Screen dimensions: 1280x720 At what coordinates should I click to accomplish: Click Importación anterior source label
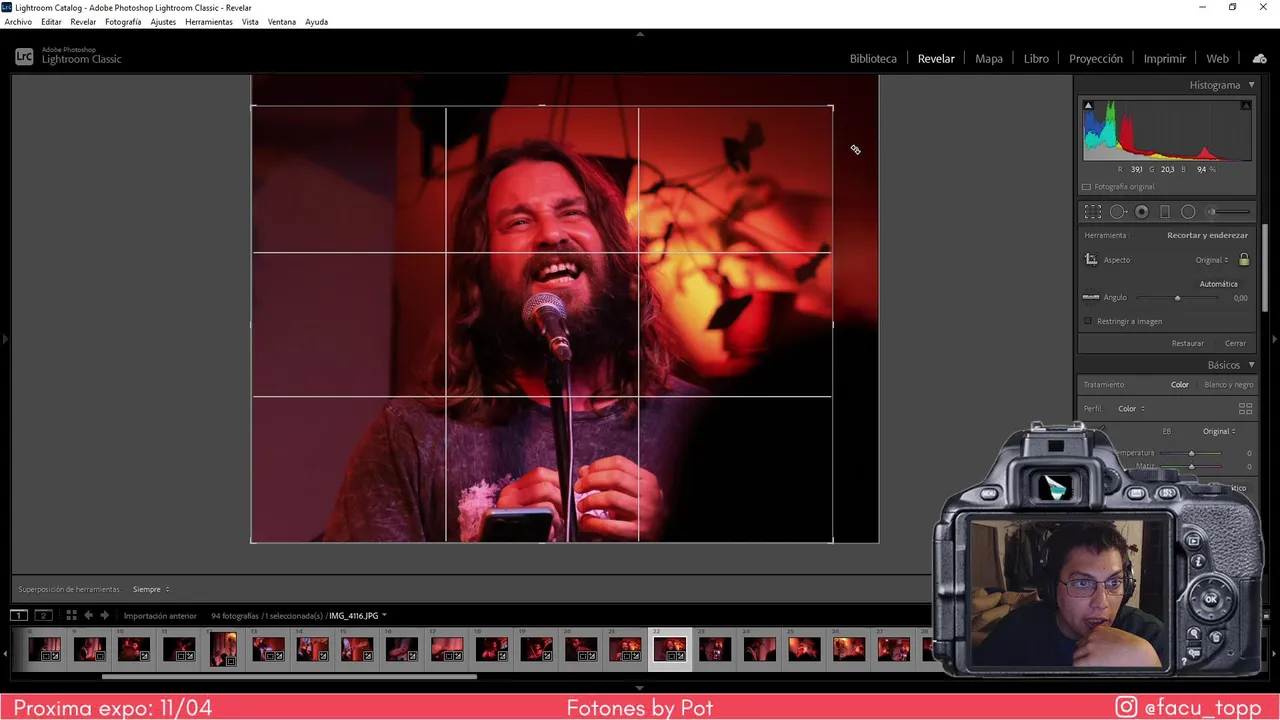(160, 616)
